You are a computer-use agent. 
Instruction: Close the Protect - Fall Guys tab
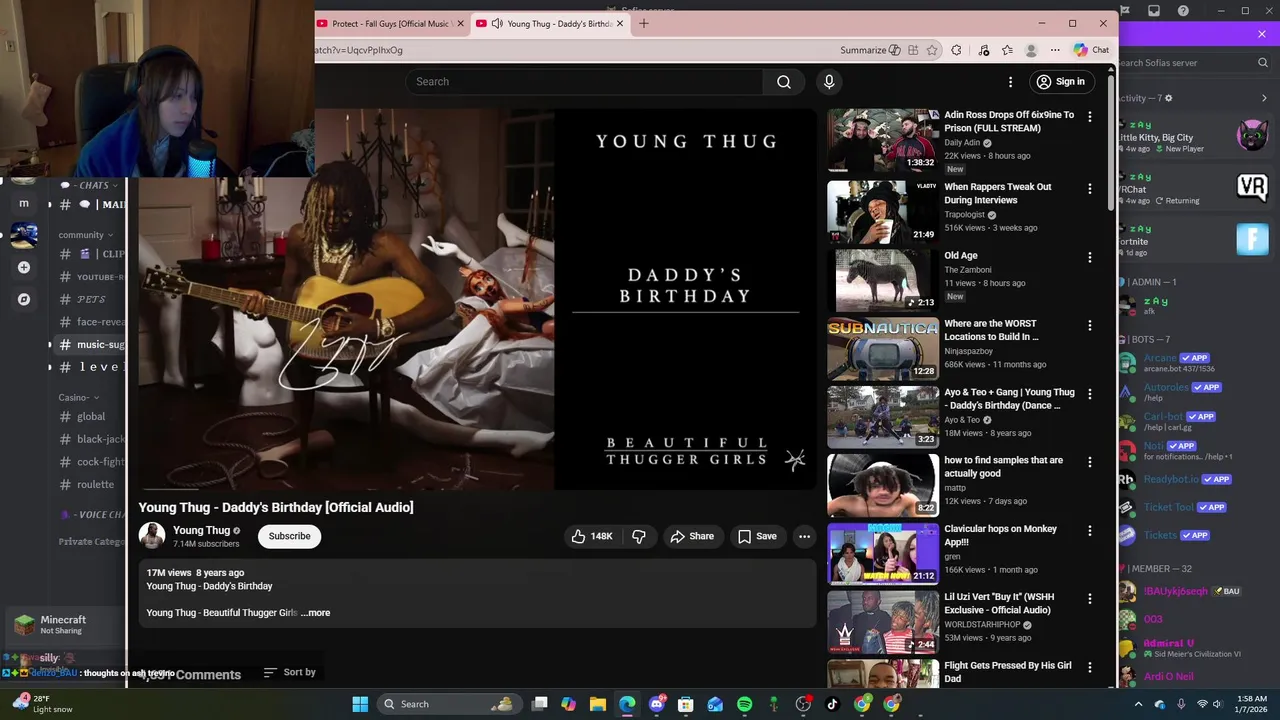click(461, 24)
